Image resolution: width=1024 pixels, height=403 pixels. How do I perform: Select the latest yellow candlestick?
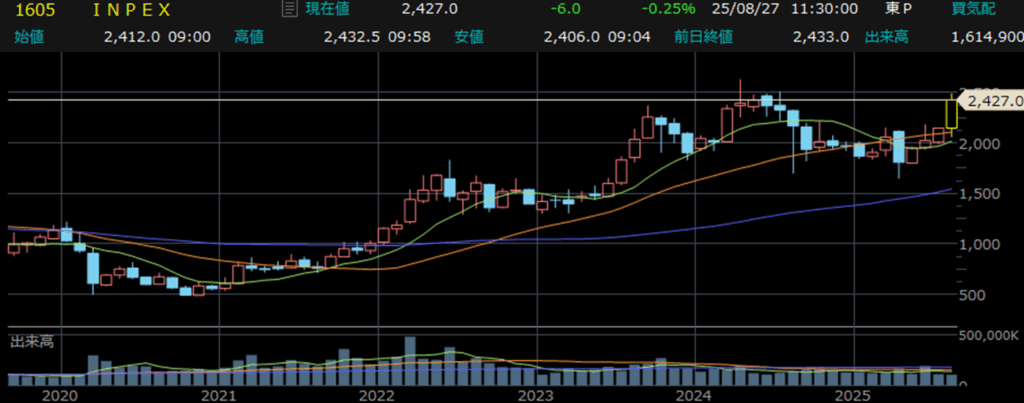950,111
